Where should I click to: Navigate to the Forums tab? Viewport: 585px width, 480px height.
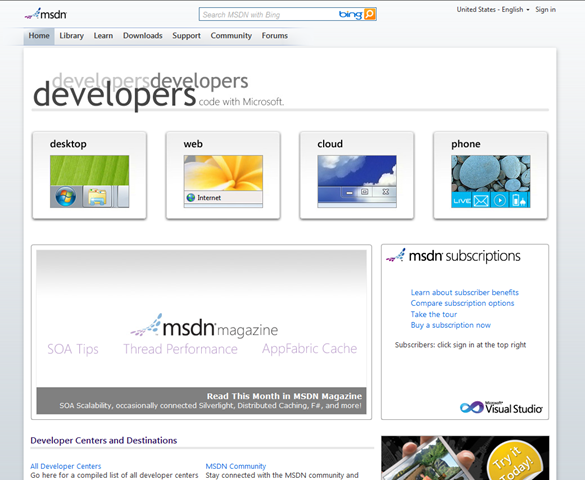pos(275,36)
